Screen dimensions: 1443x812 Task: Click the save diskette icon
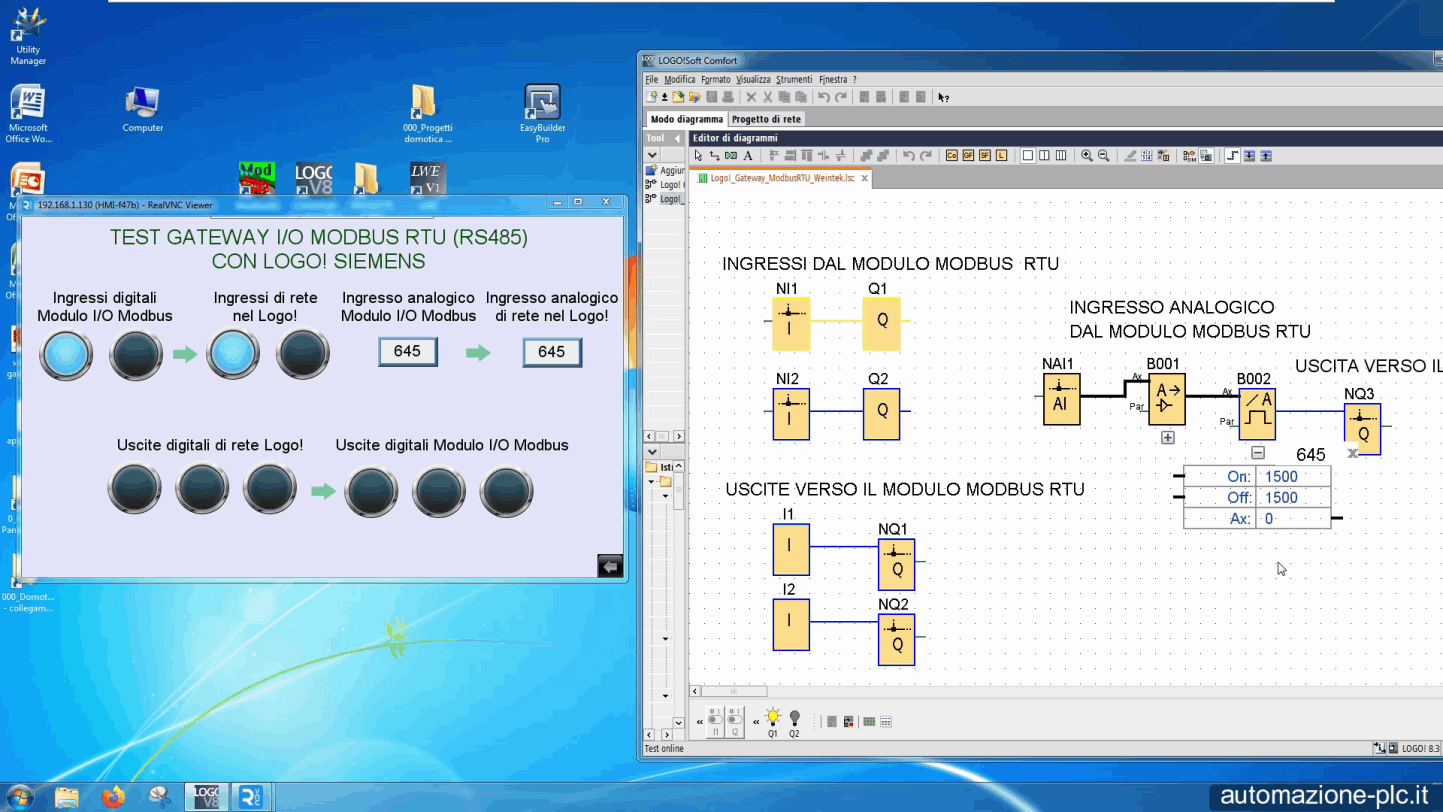712,97
